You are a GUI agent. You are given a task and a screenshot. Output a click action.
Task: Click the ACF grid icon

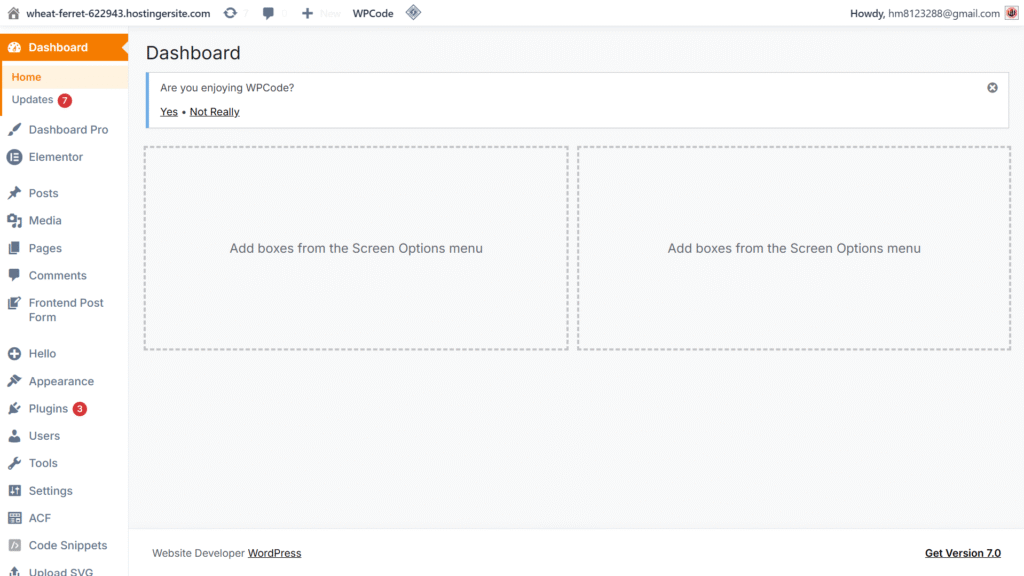coord(14,518)
